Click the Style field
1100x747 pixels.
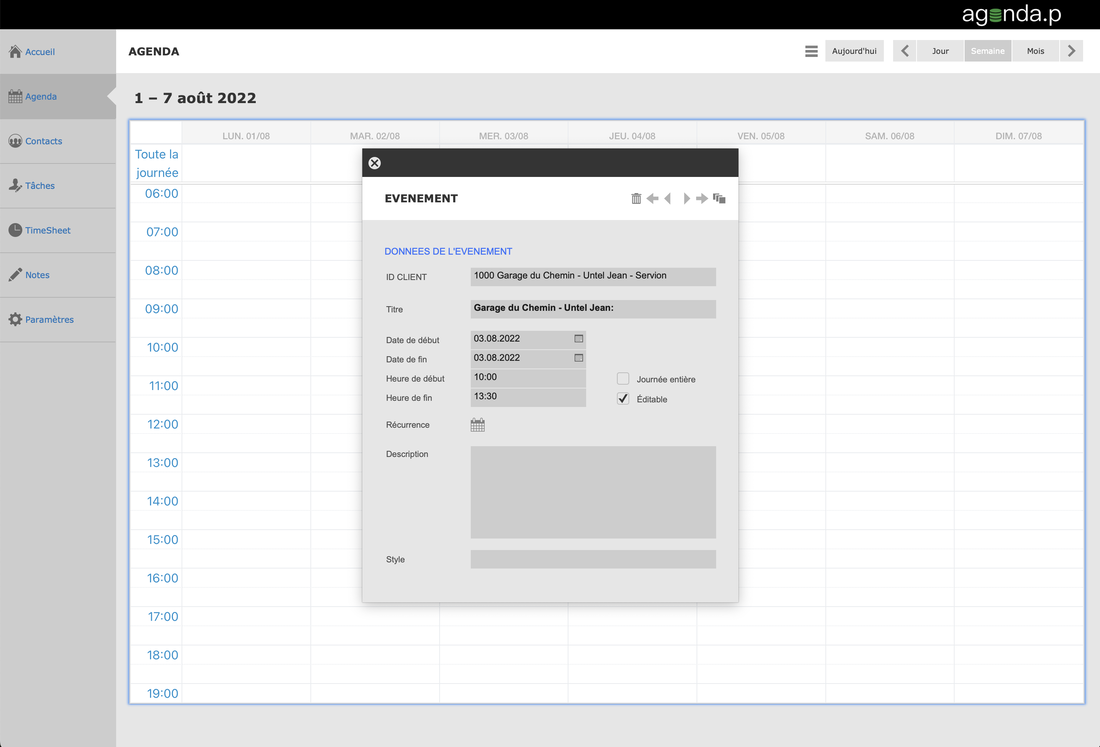593,559
